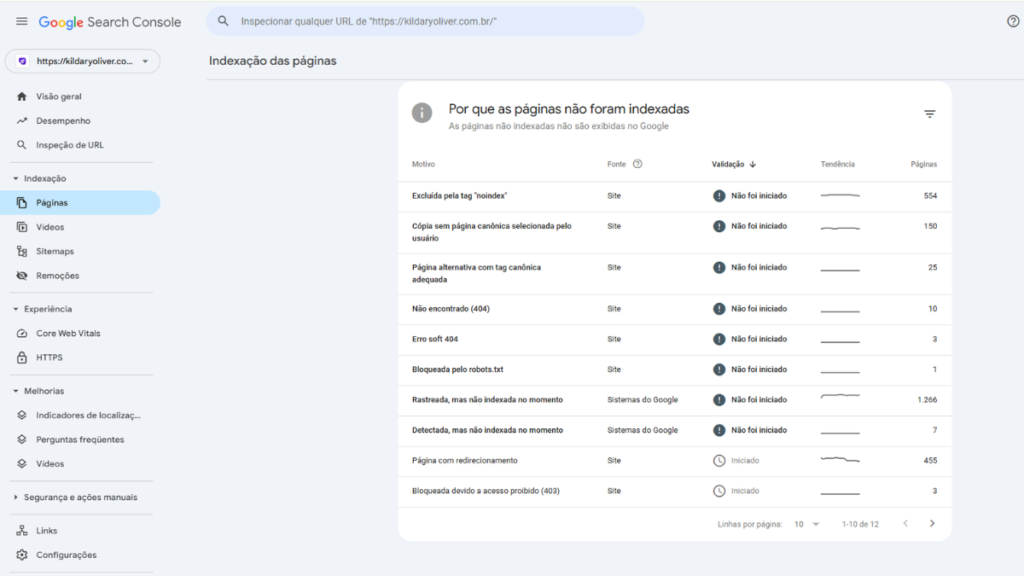This screenshot has width=1024, height=576.
Task: Click the Páginas document icon in sidebar
Action: [22, 202]
